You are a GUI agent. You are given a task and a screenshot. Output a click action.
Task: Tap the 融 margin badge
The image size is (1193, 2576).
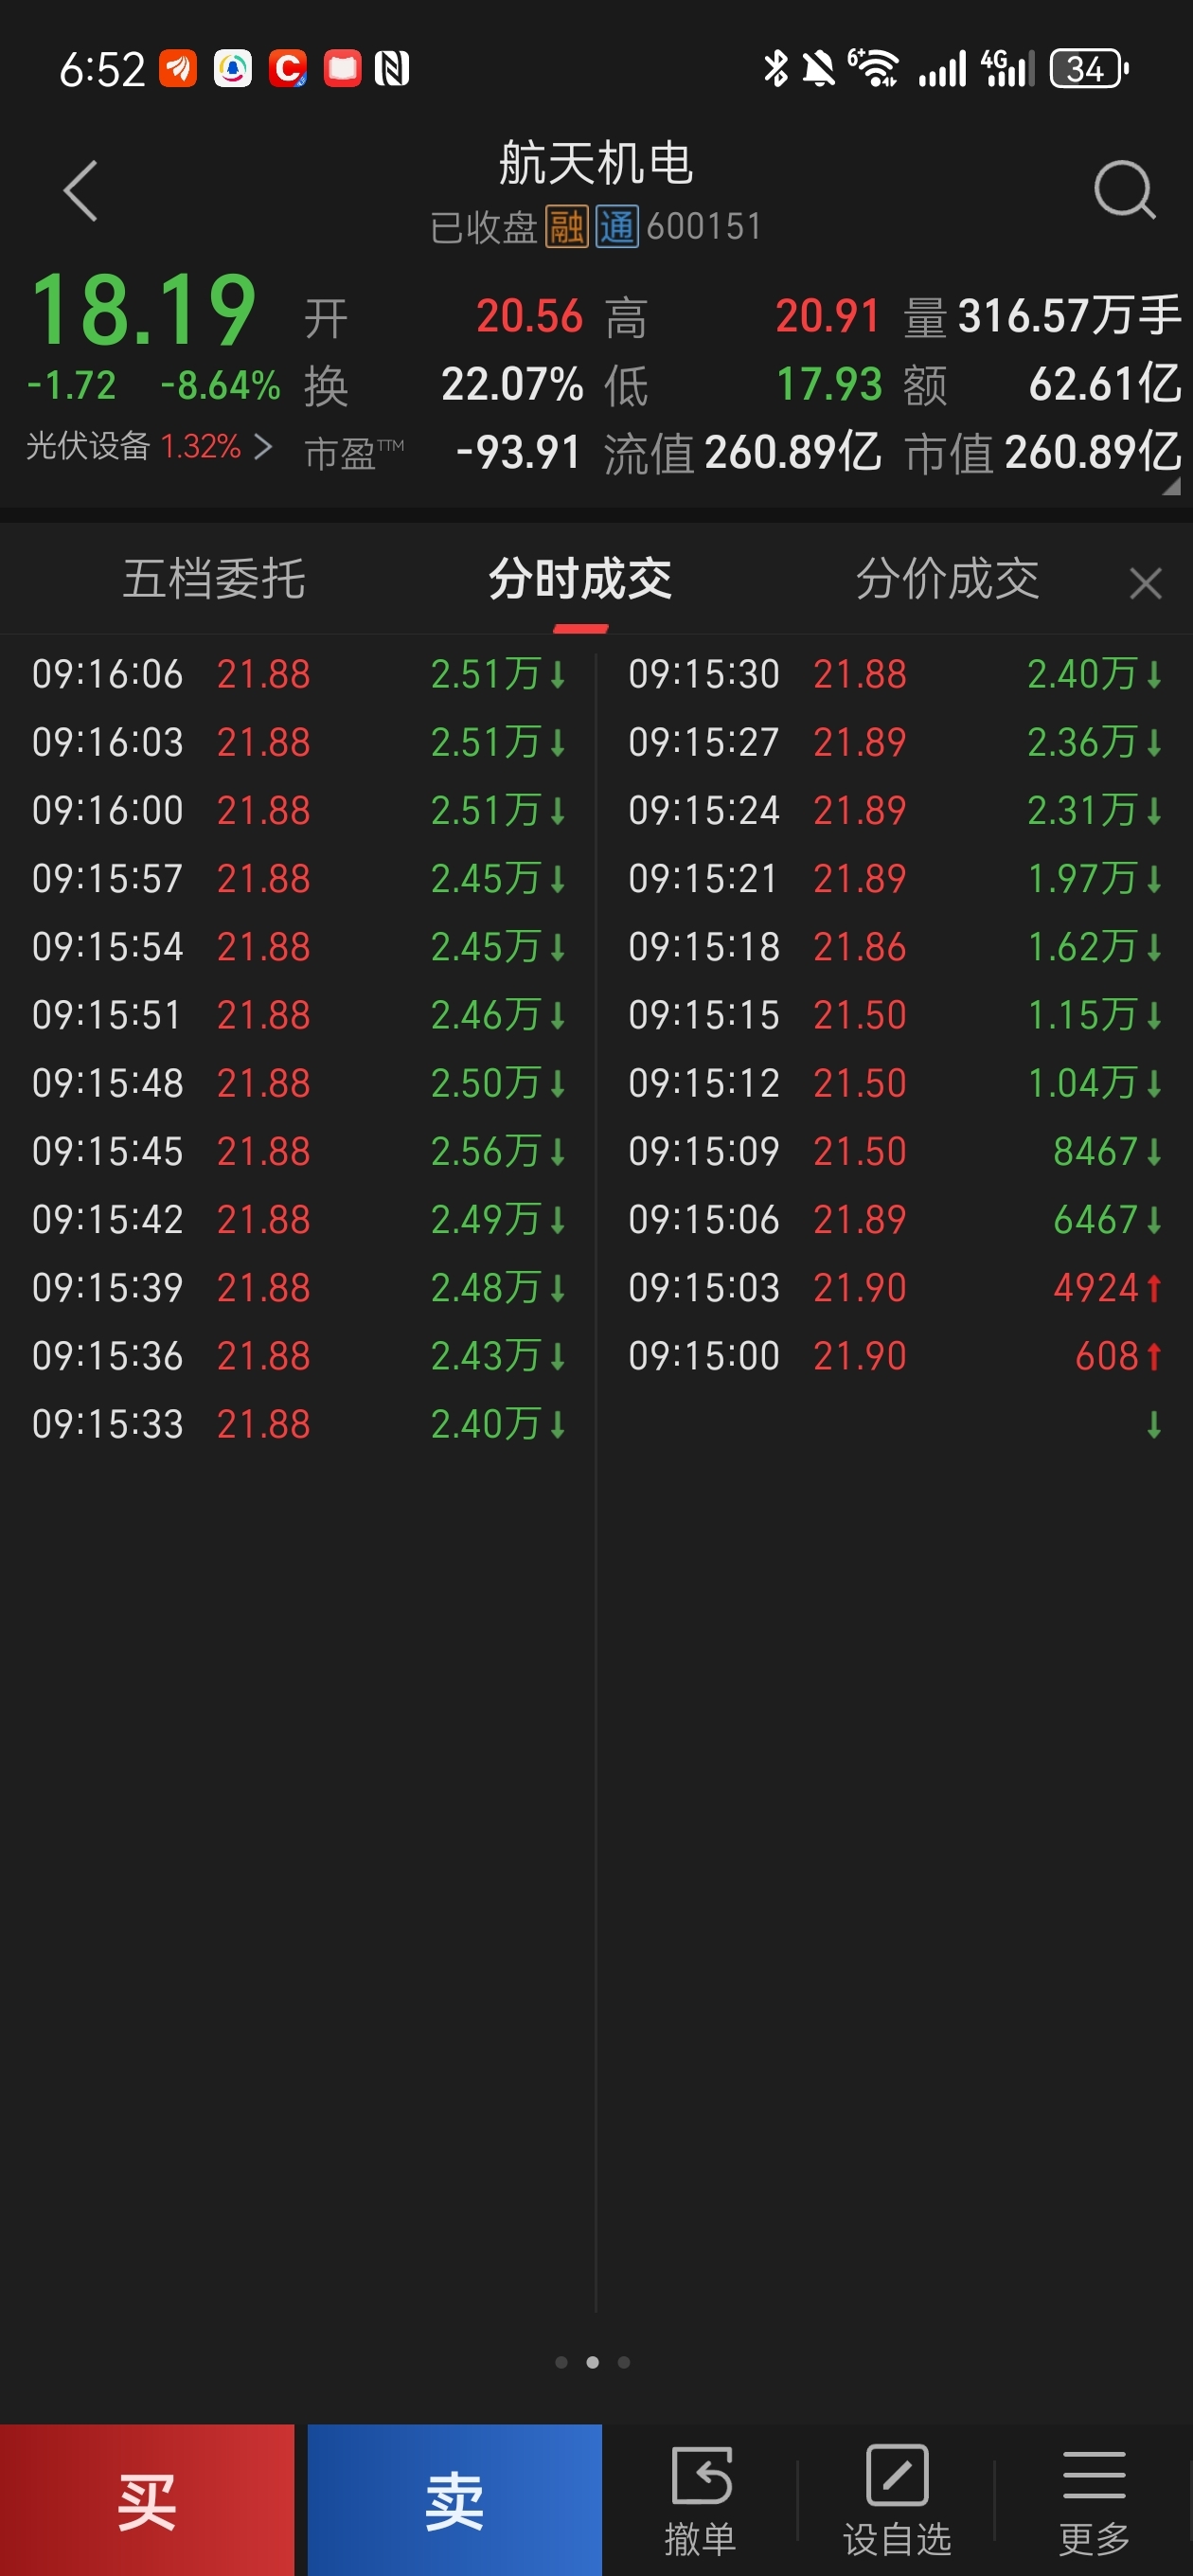coord(566,227)
